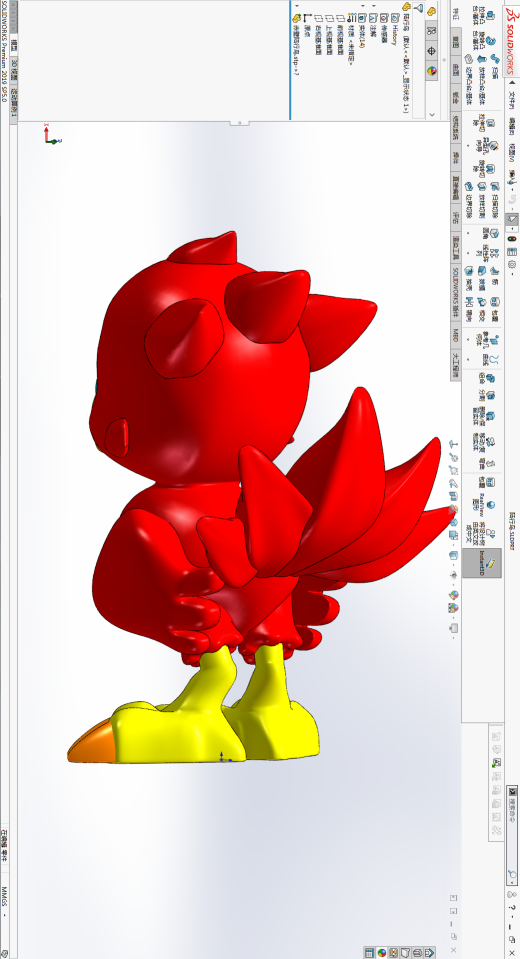Screen dimensions: 520x959
Task: Select 材质 <未指定> material item
Action: pyautogui.click(x=352, y=39)
